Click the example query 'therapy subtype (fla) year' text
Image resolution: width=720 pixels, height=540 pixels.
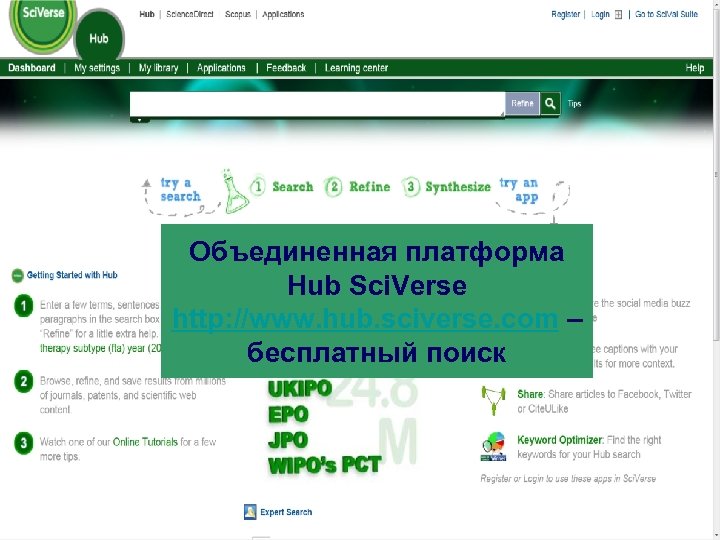pyautogui.click(x=101, y=349)
